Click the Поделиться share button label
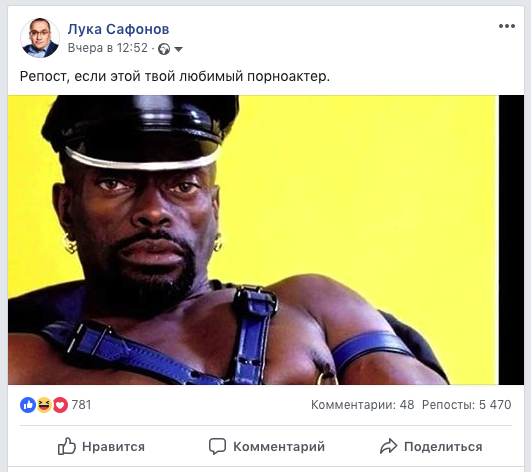This screenshot has height=472, width=531. pos(443,447)
